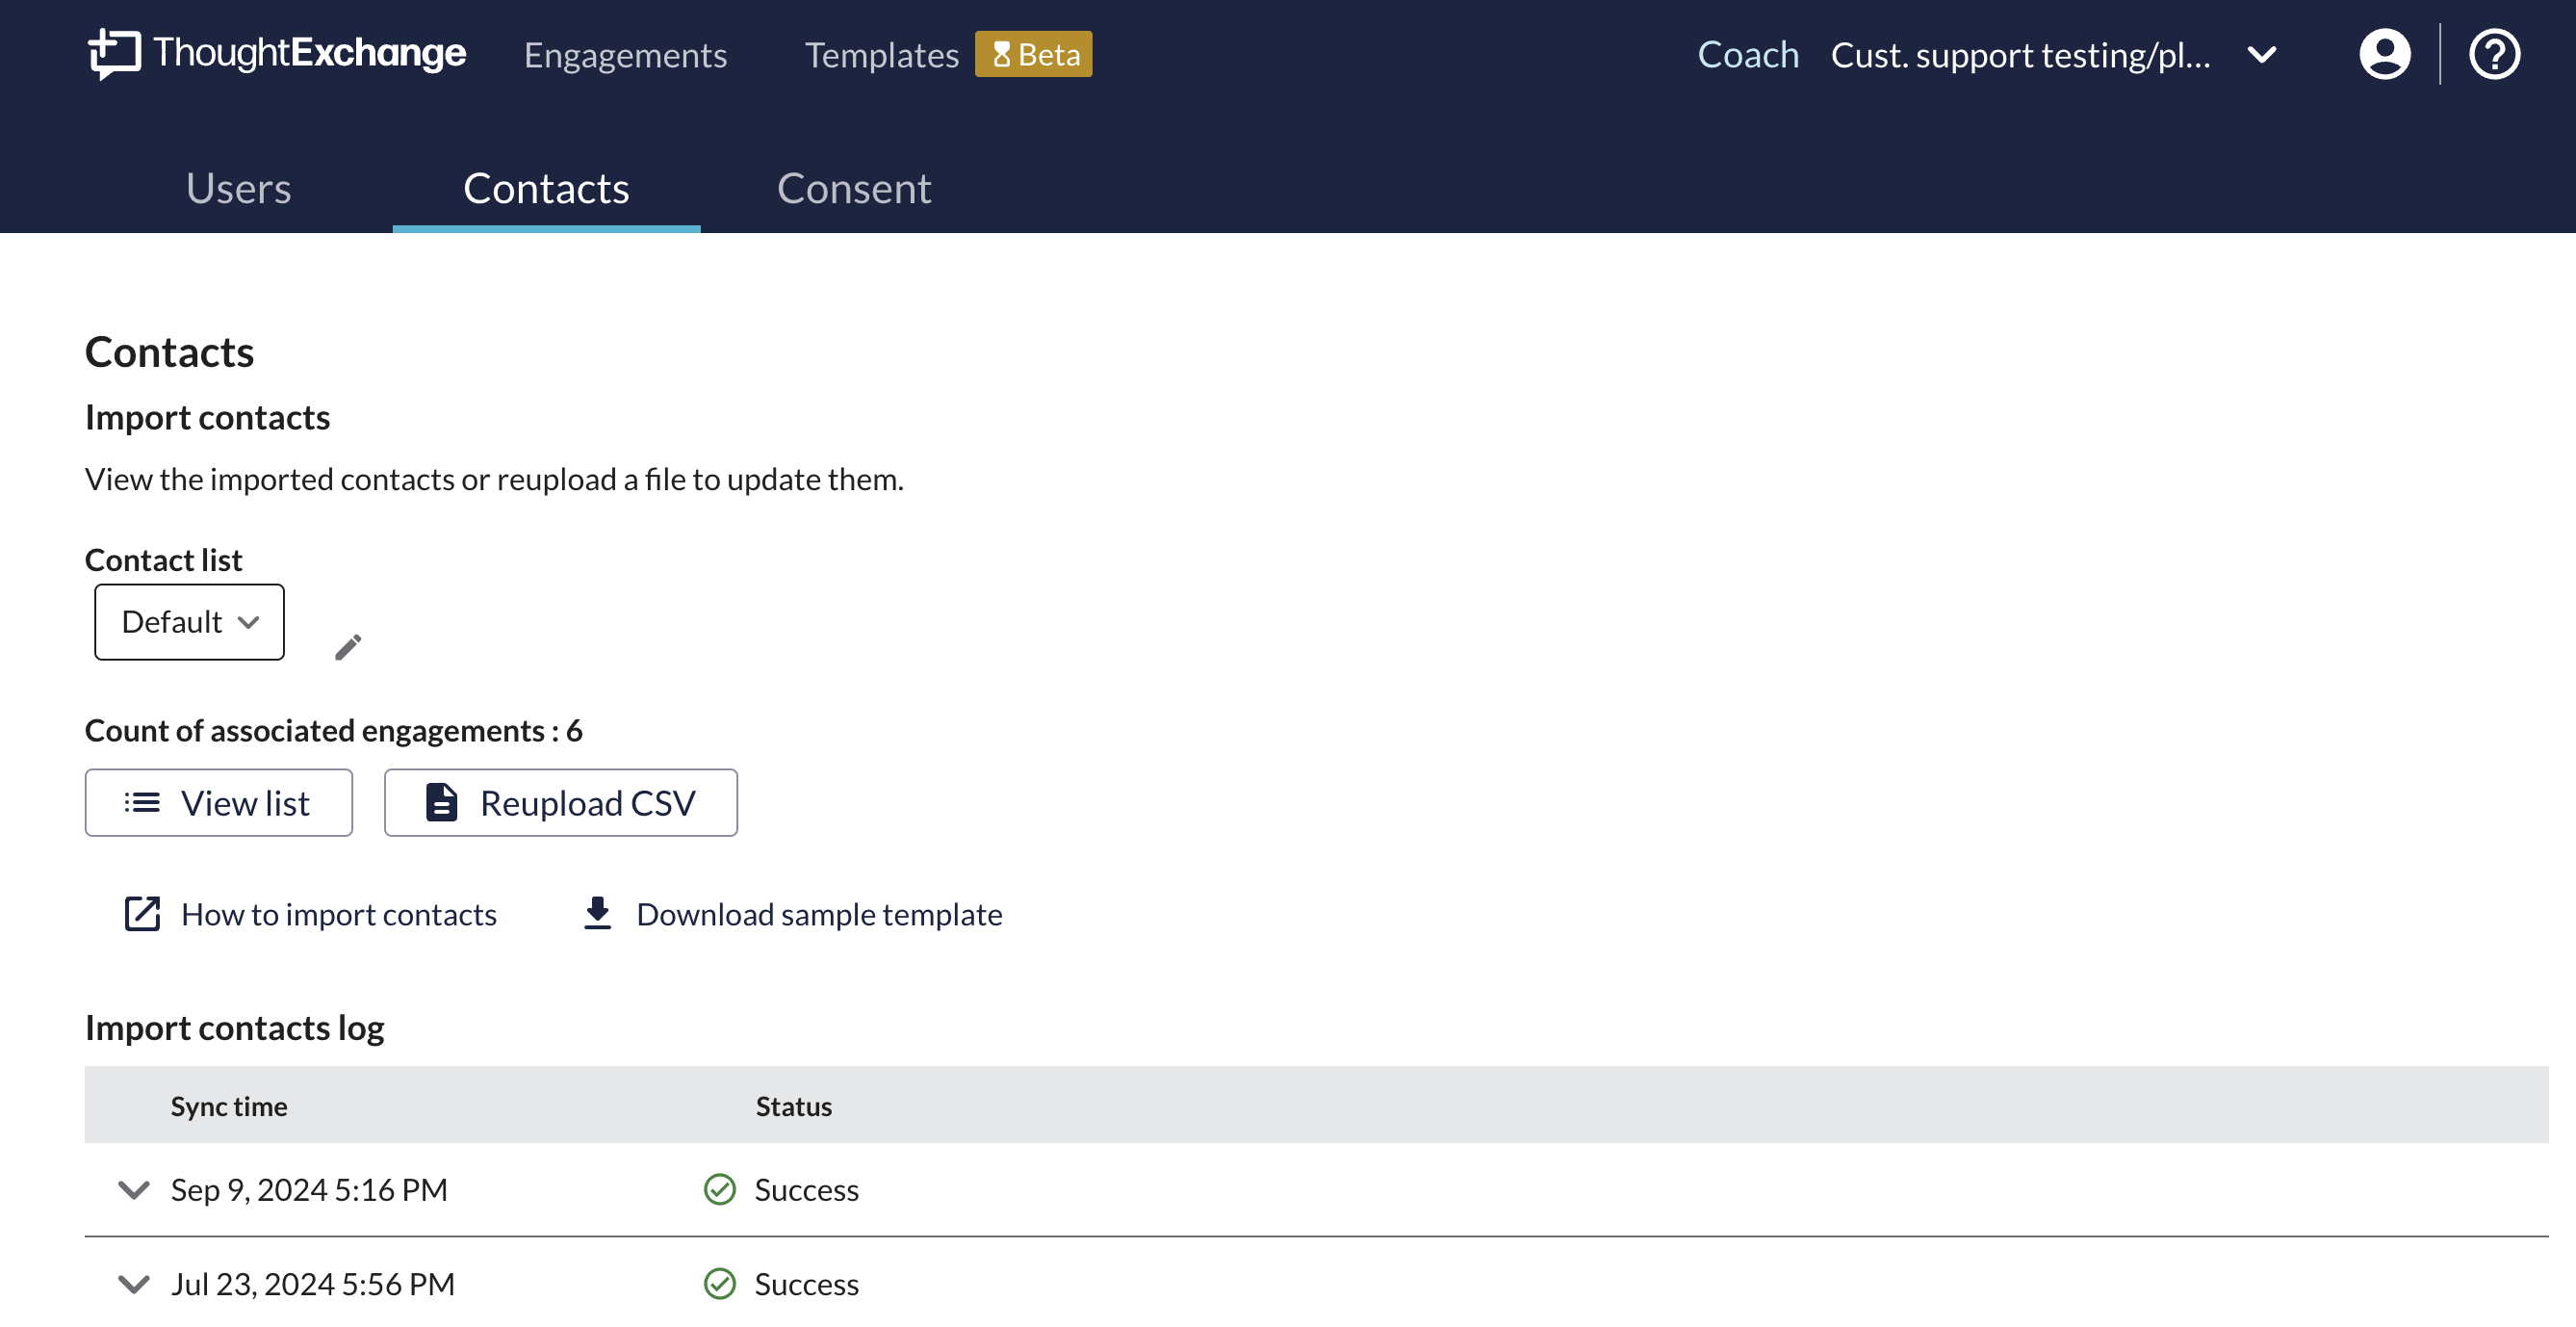
Task: Open the Cust. support testing workspace name
Action: click(x=2020, y=55)
